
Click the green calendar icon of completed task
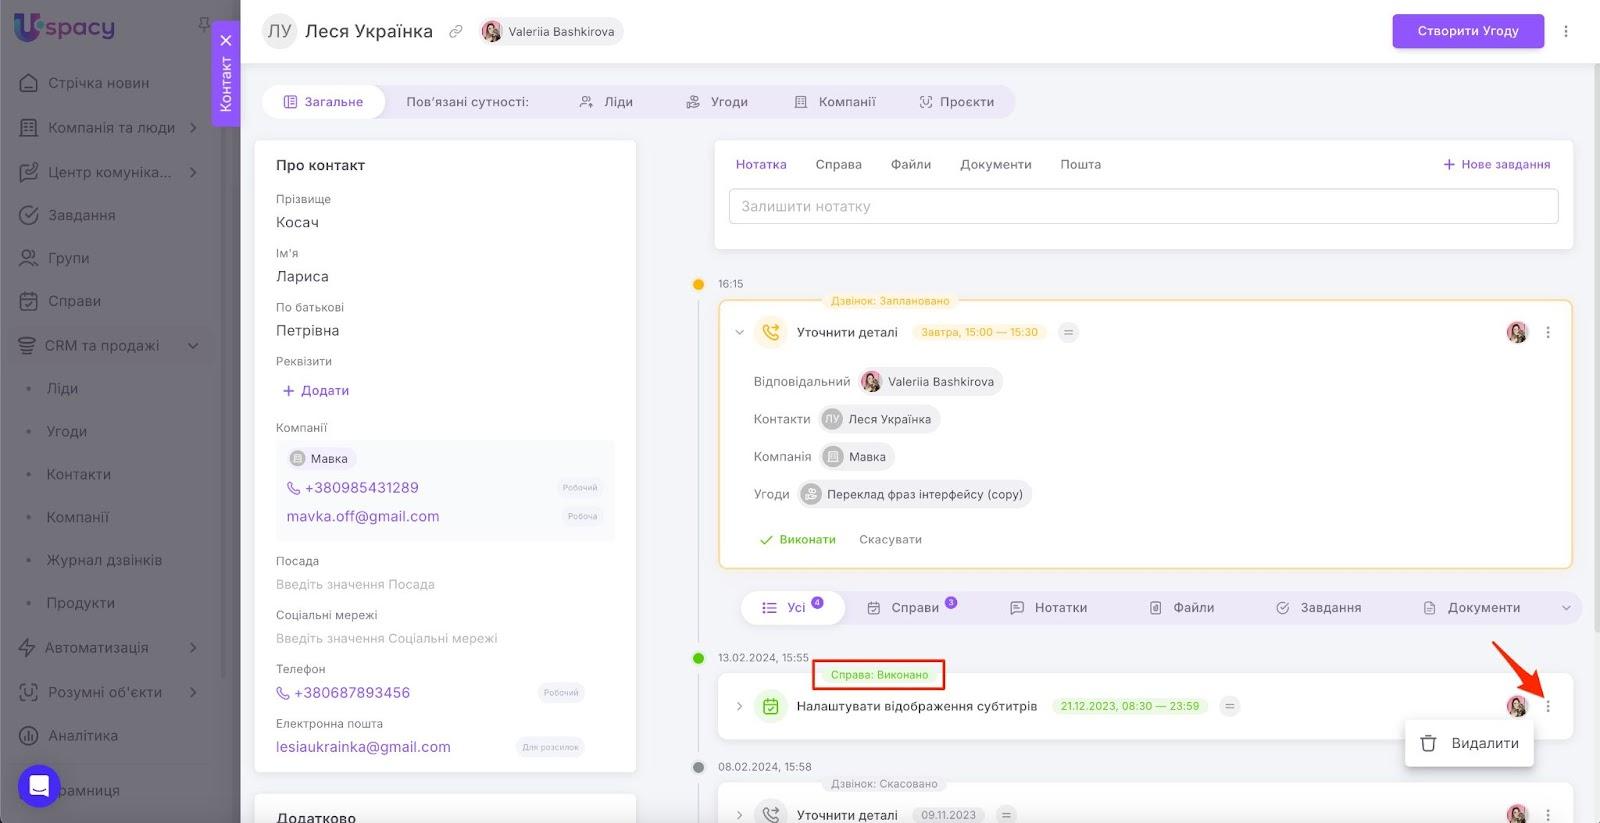[770, 706]
